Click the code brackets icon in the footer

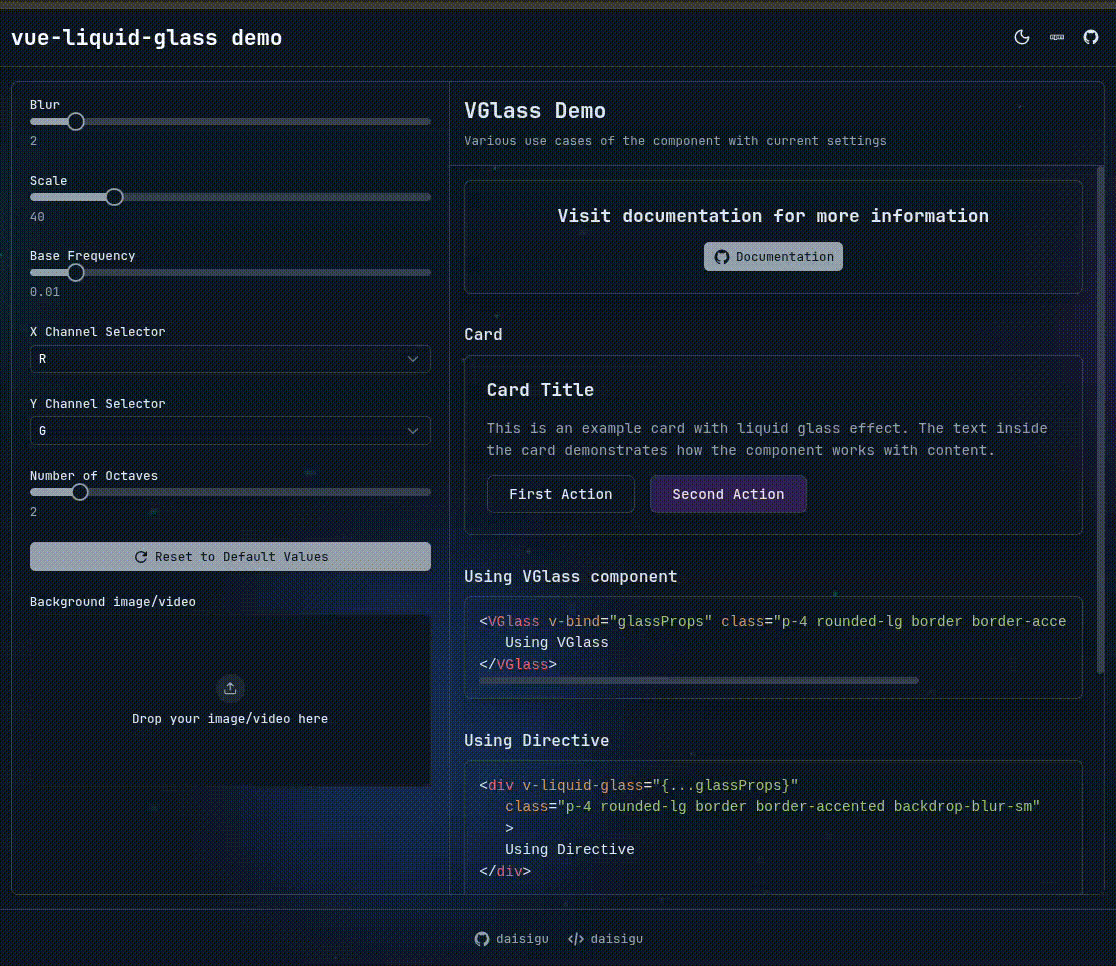[576, 939]
